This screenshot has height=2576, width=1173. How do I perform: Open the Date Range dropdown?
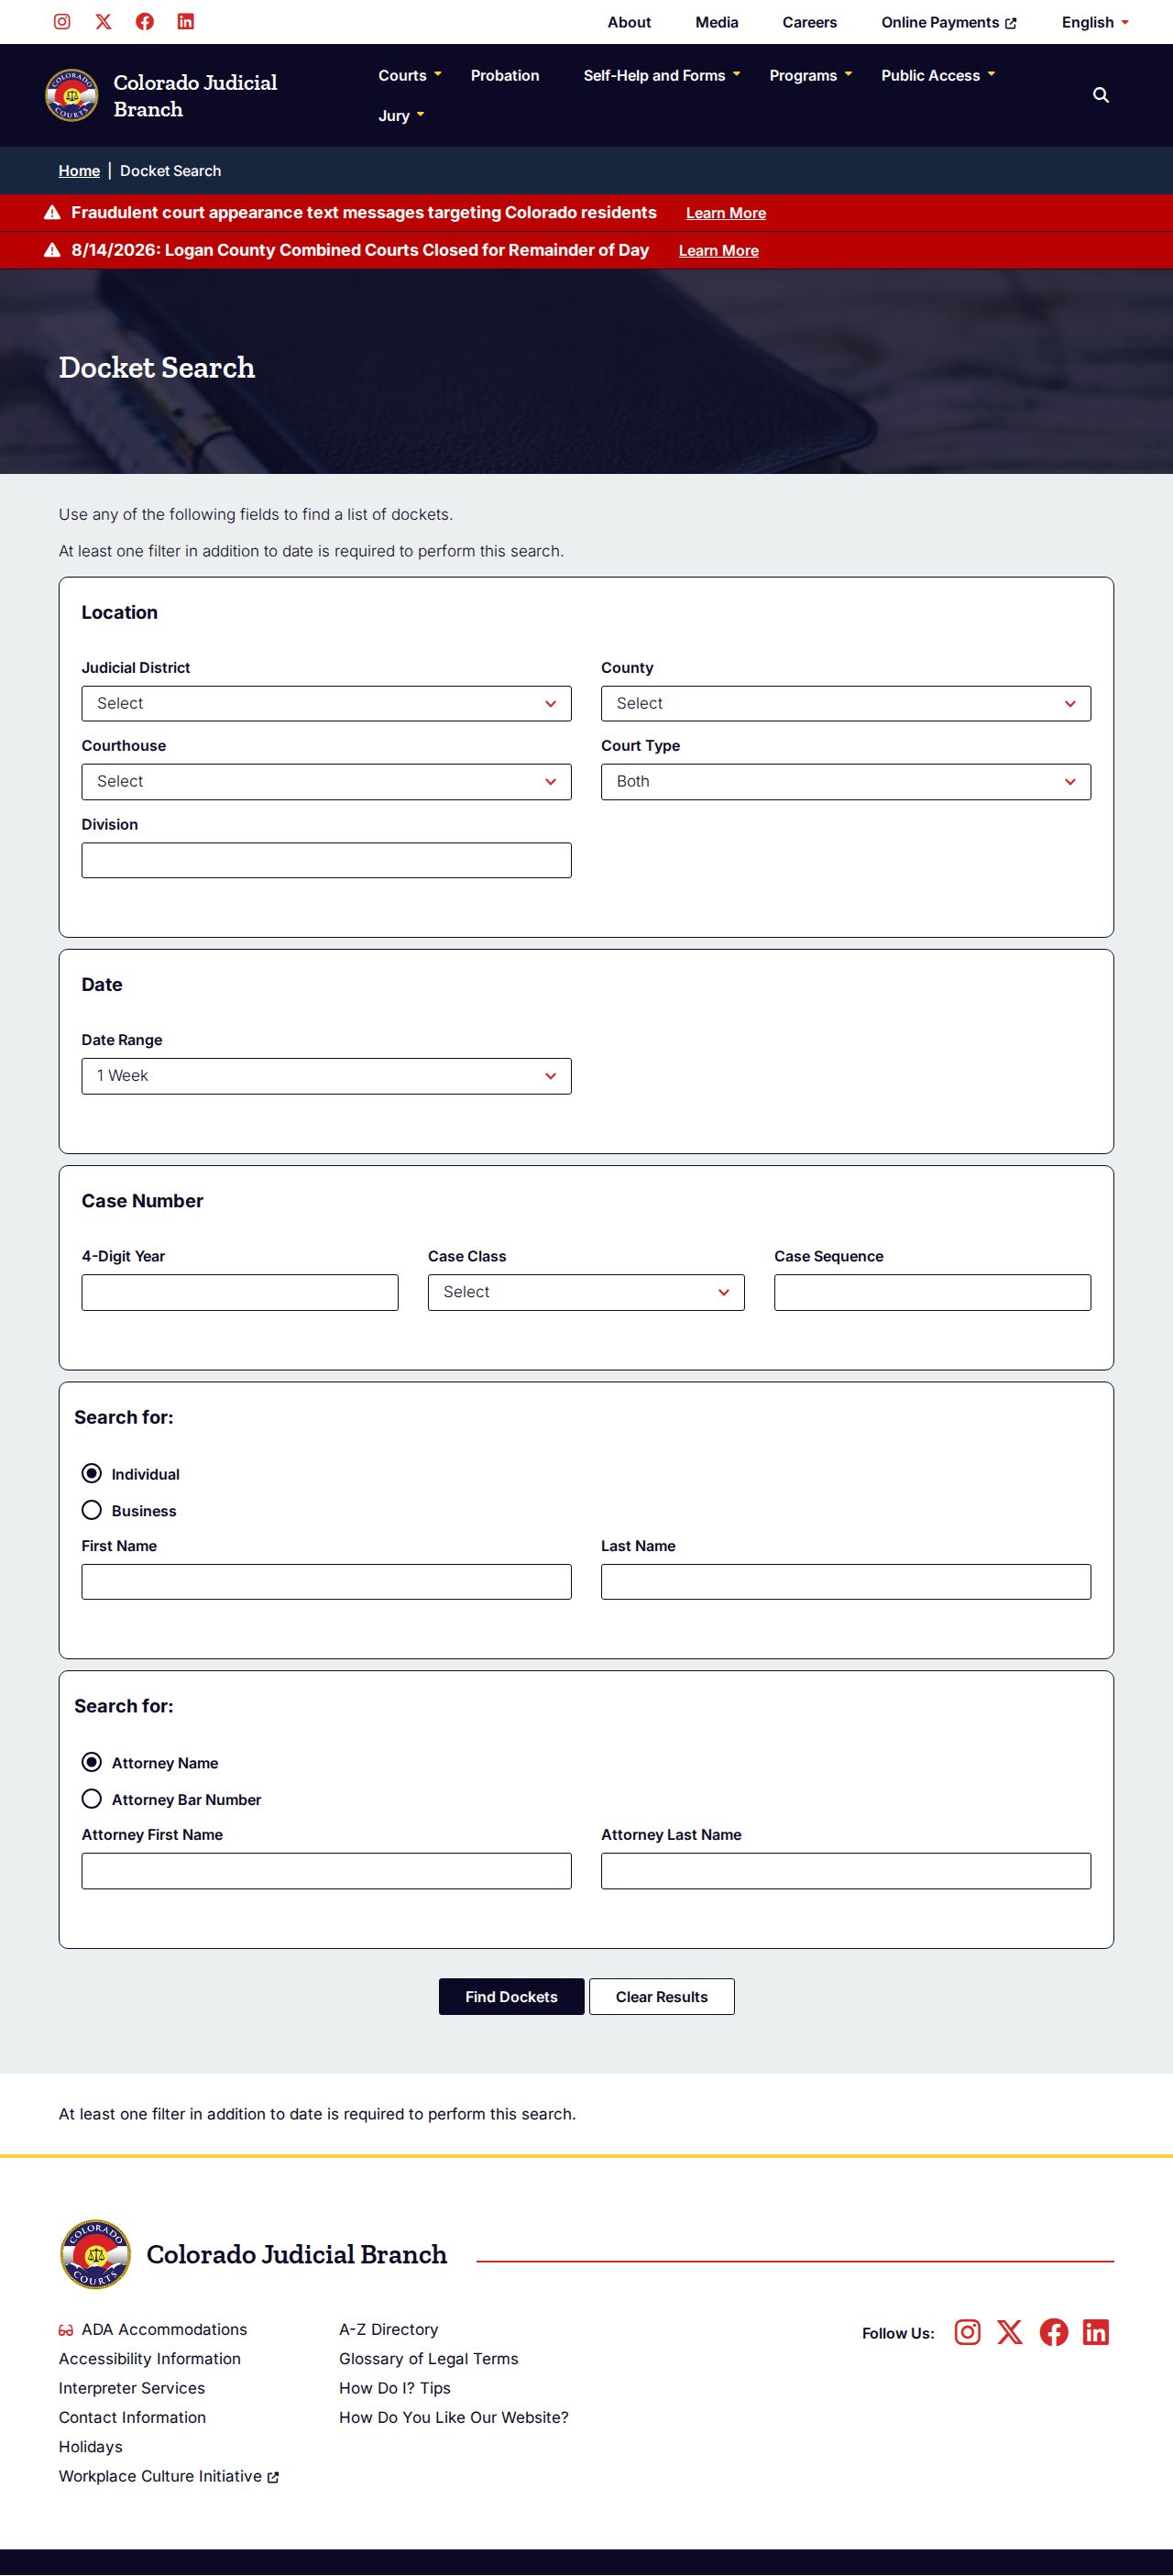tap(326, 1077)
